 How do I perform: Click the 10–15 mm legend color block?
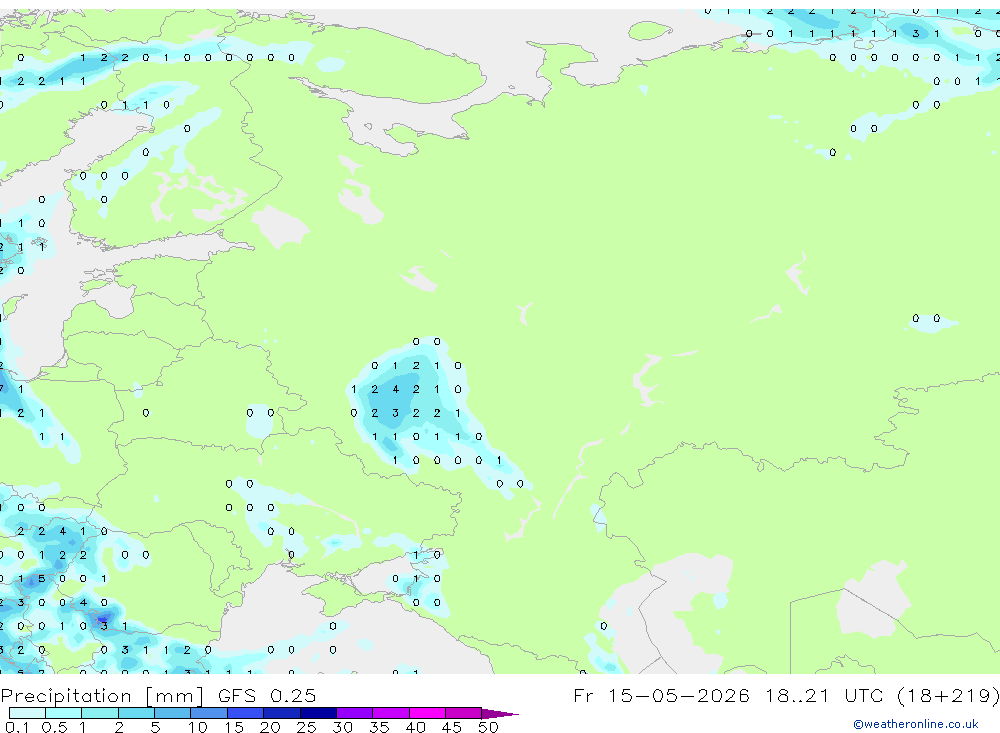[209, 713]
